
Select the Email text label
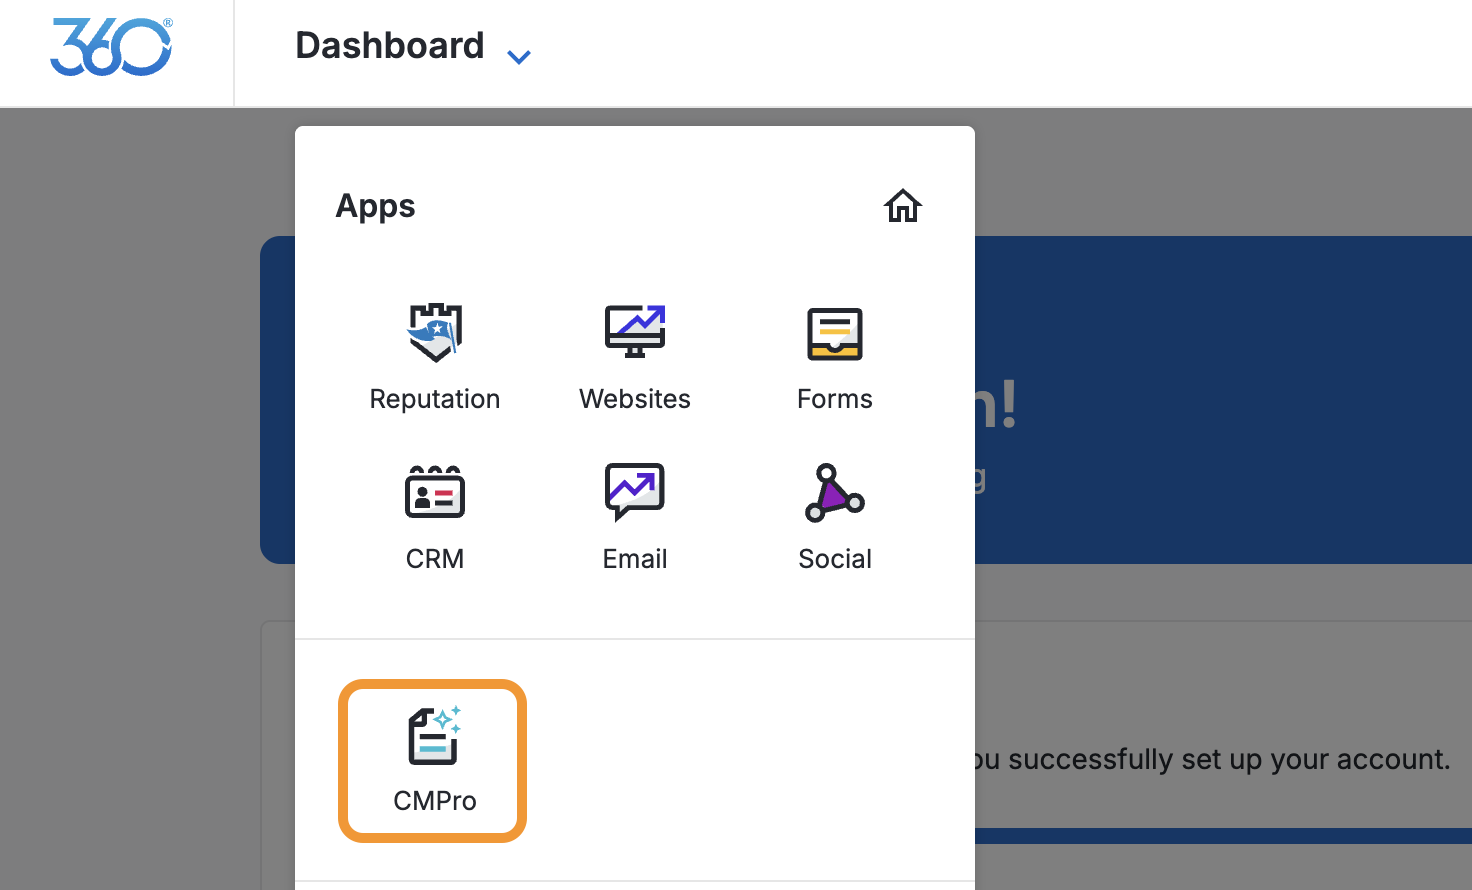pos(635,559)
